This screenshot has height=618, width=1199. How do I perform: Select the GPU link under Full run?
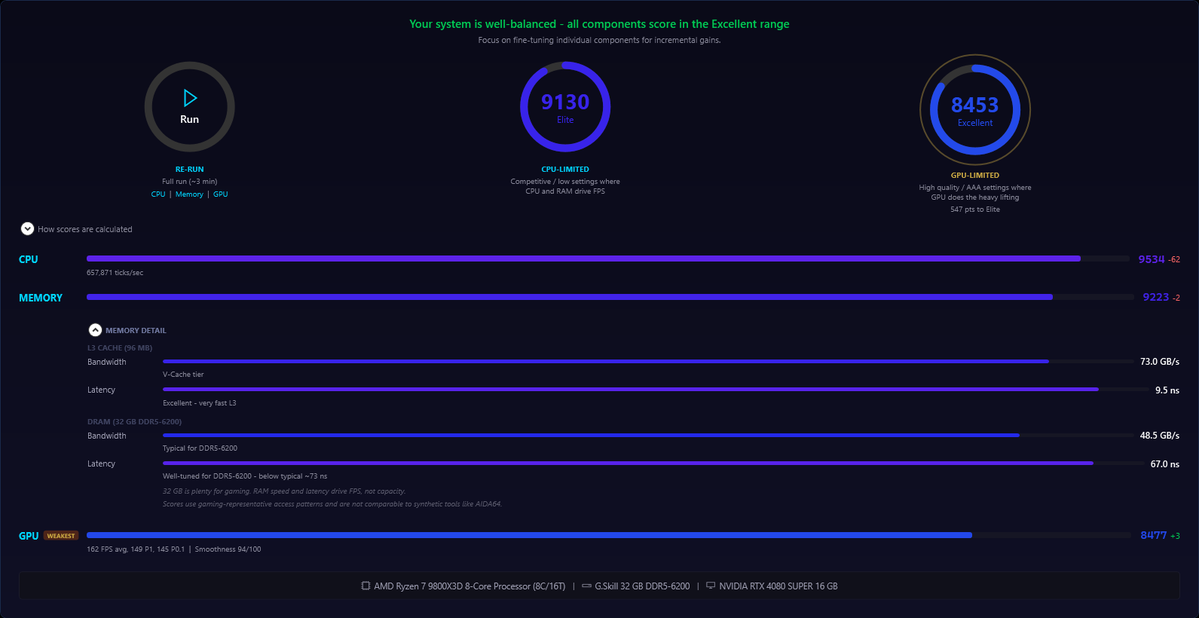click(x=220, y=194)
